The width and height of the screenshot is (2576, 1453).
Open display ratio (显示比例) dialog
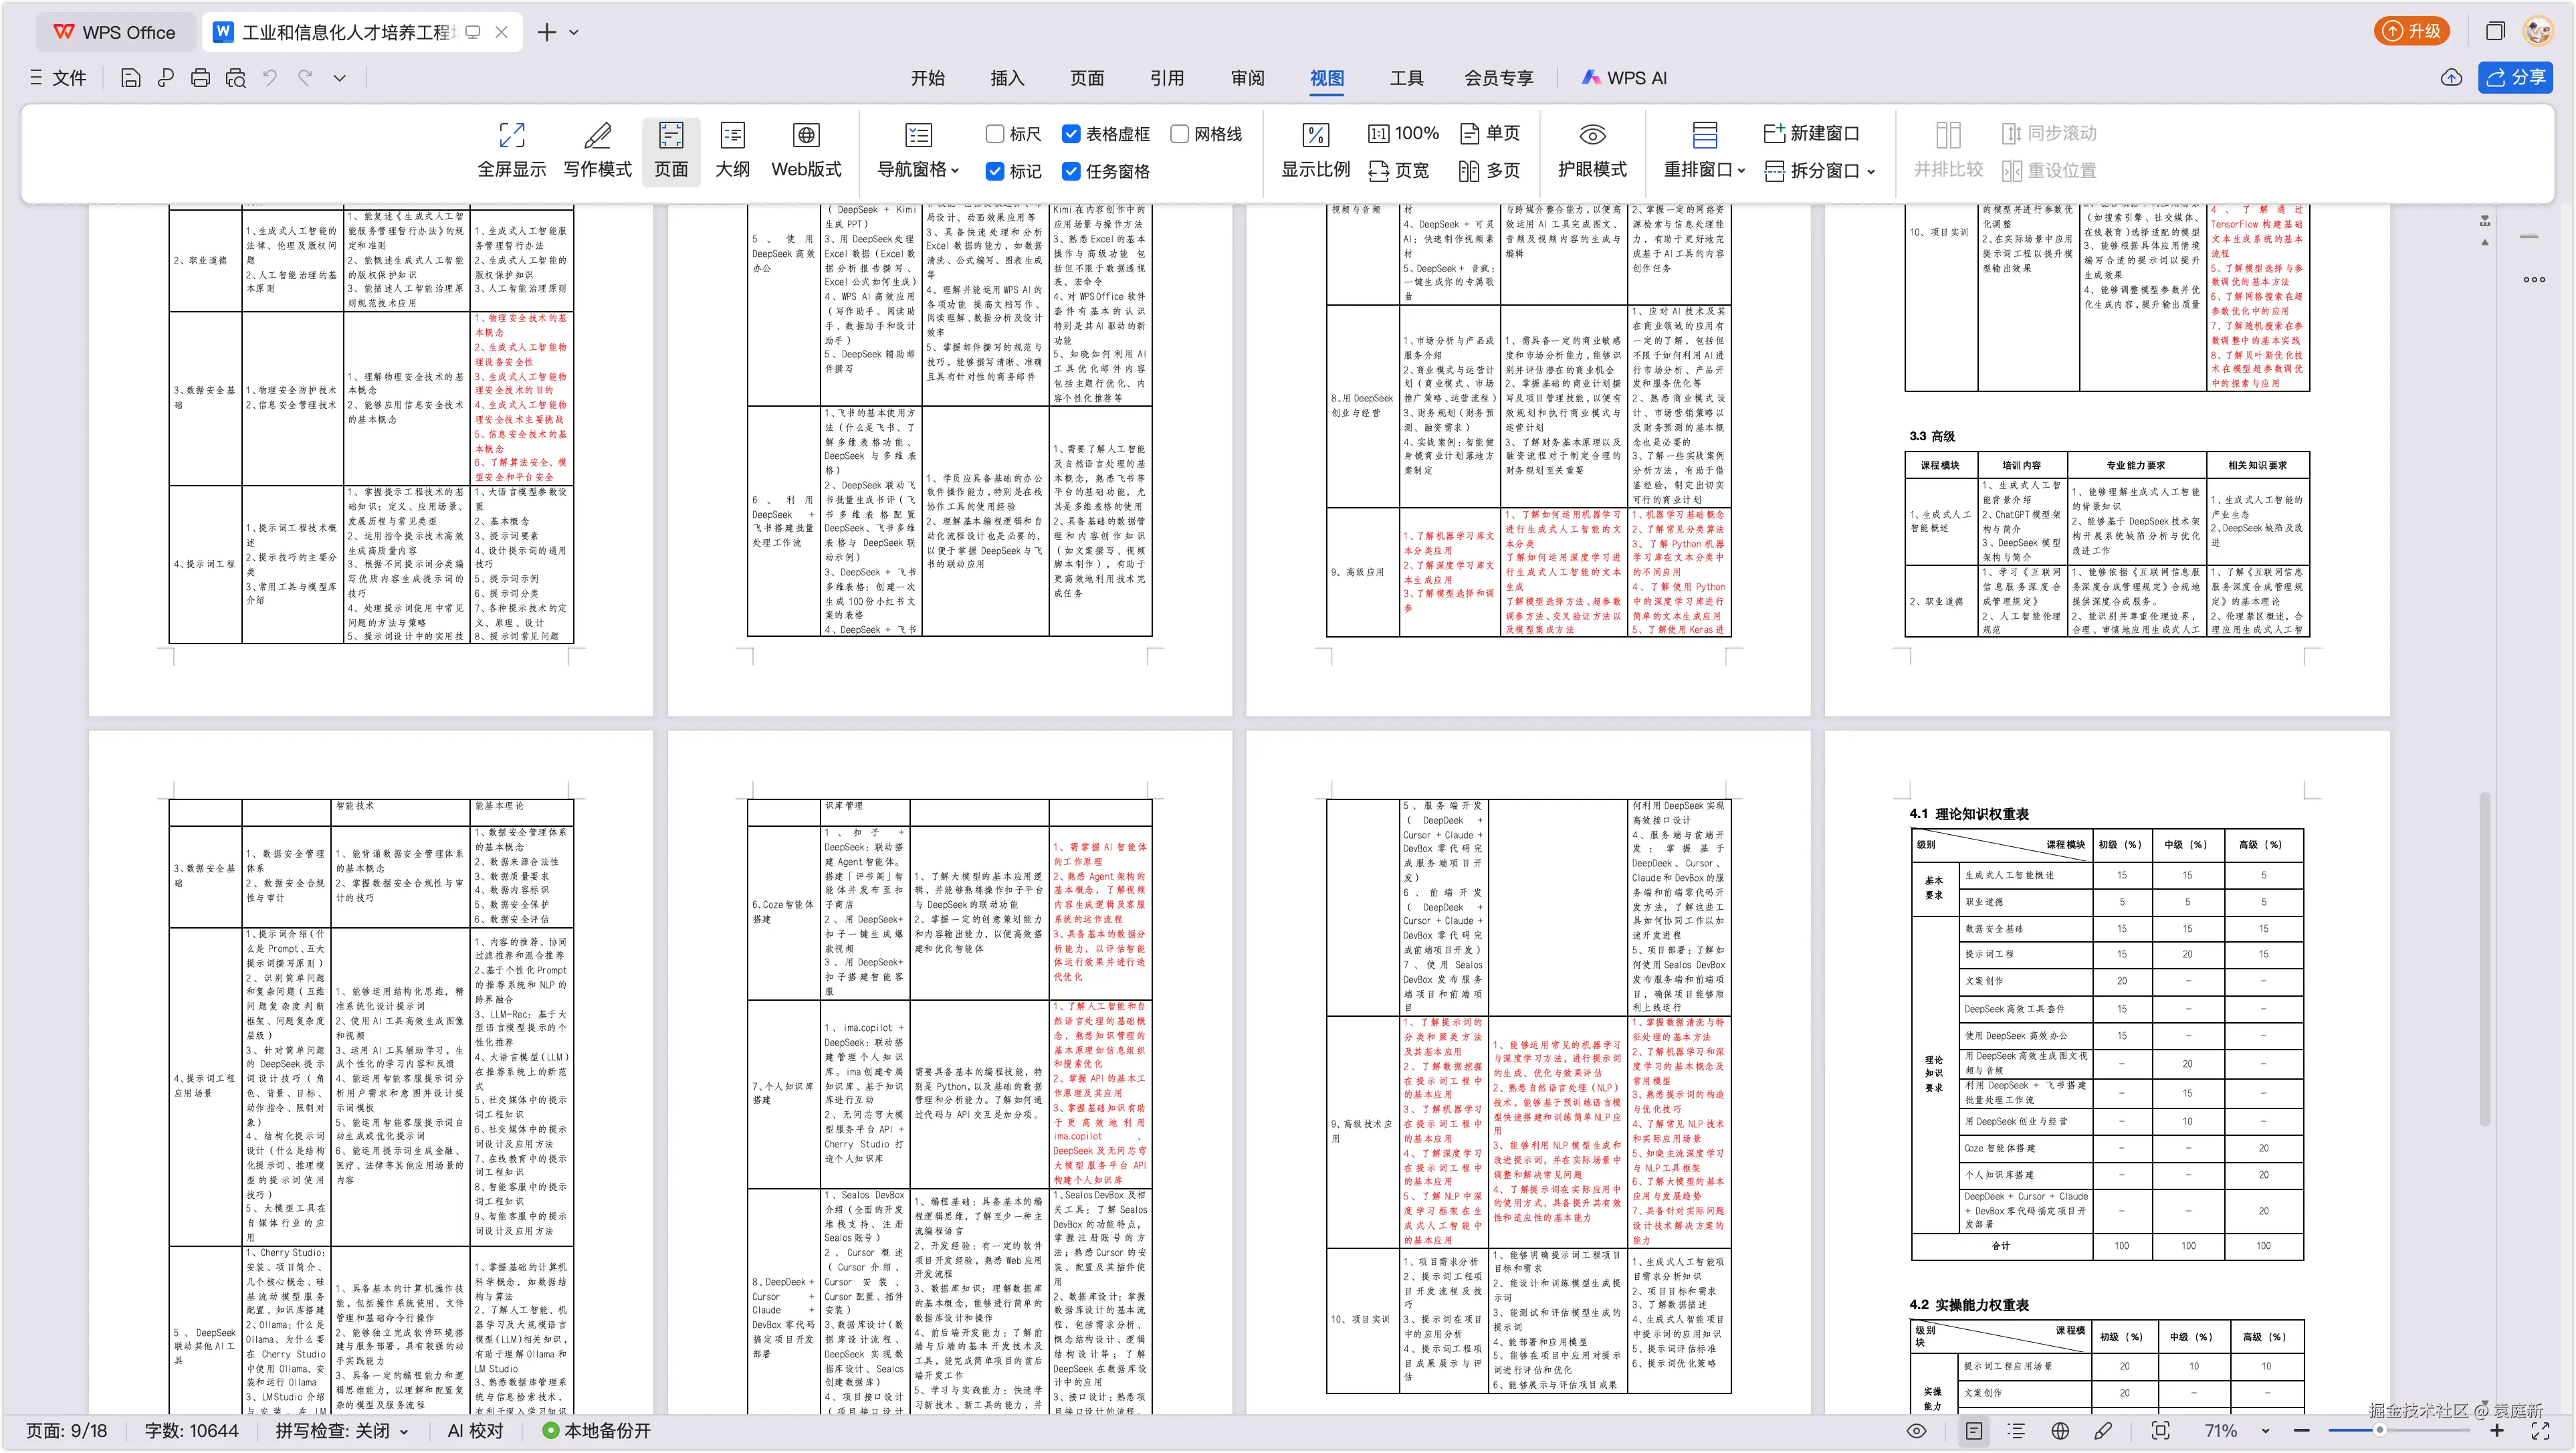click(1315, 150)
